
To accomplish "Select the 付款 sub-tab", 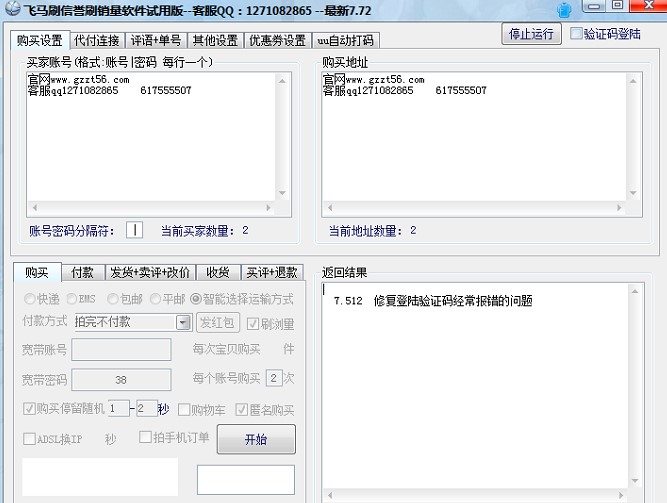I will [83, 273].
